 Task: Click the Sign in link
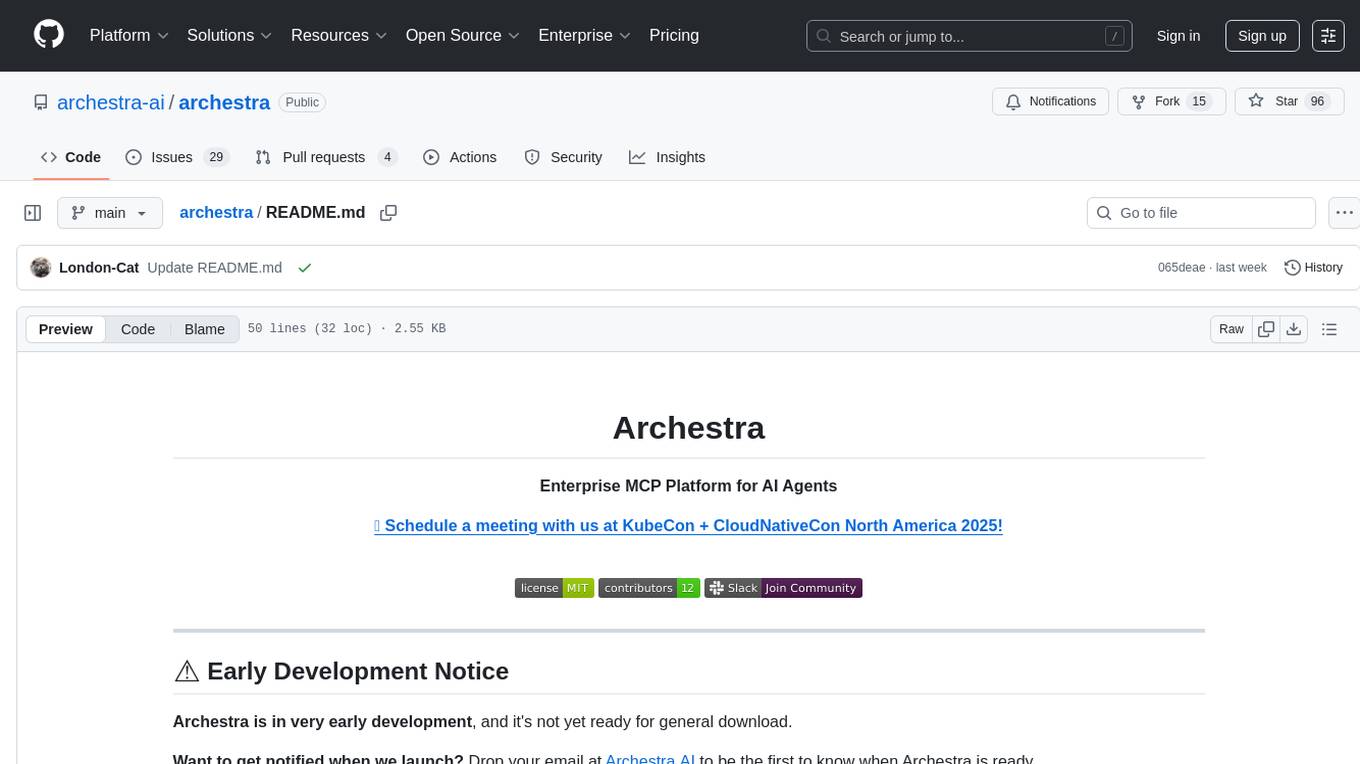[x=1178, y=36]
